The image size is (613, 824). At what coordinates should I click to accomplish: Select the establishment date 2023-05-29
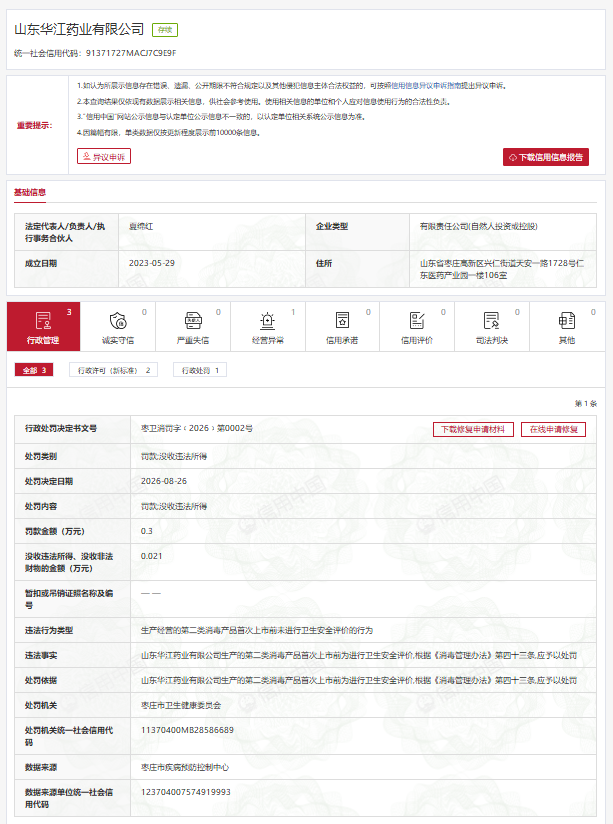coord(152,263)
